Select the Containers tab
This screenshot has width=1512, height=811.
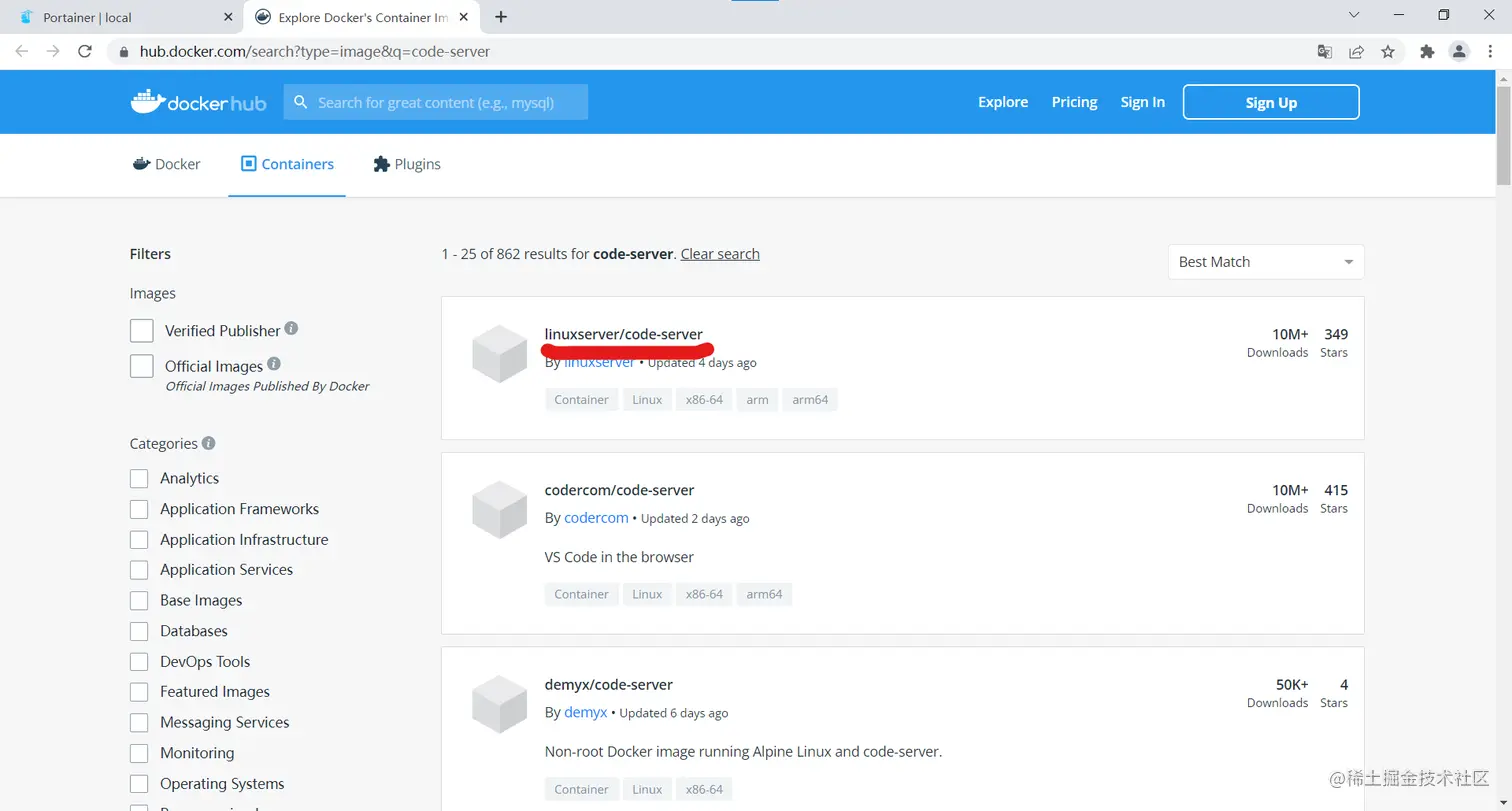tap(287, 164)
